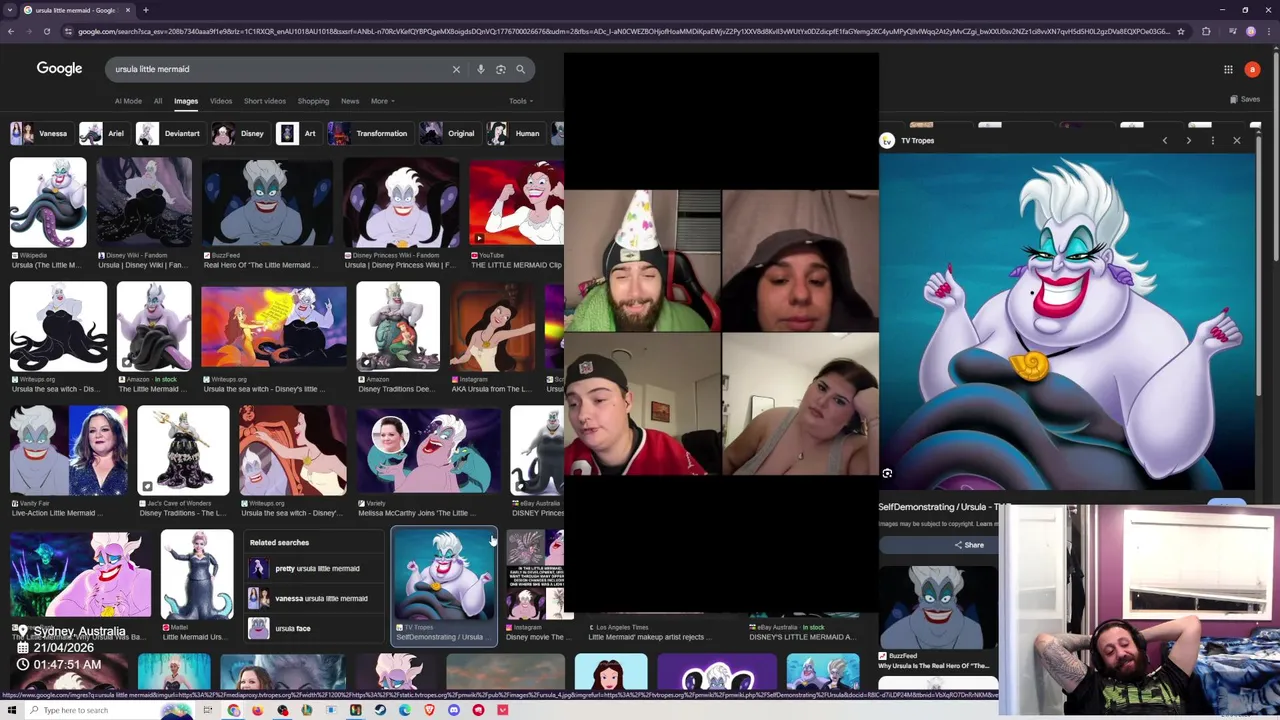Click the 'vanessa ursula little mermaid' related search
Viewport: 1280px width, 720px height.
tap(315, 598)
